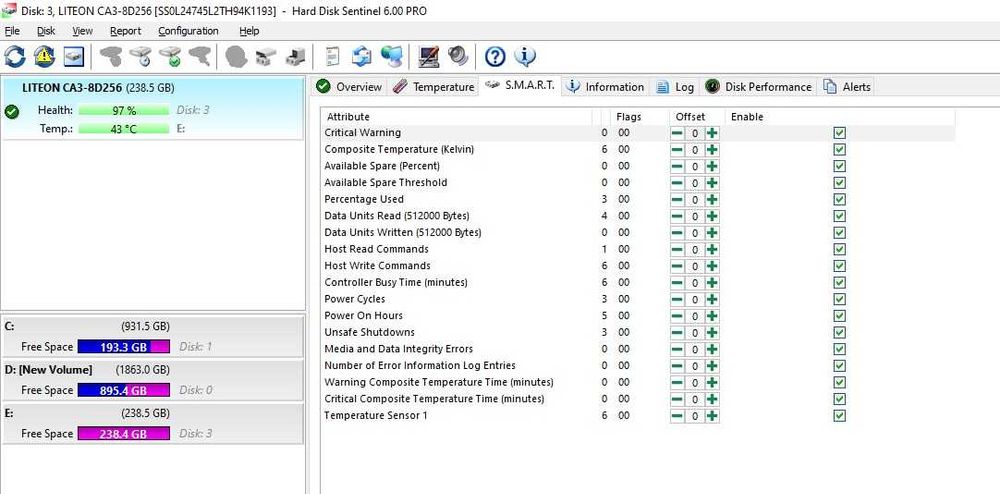Click the C: free space 193.3 GB bar
Screen dimensions: 1000x494
tap(124, 347)
